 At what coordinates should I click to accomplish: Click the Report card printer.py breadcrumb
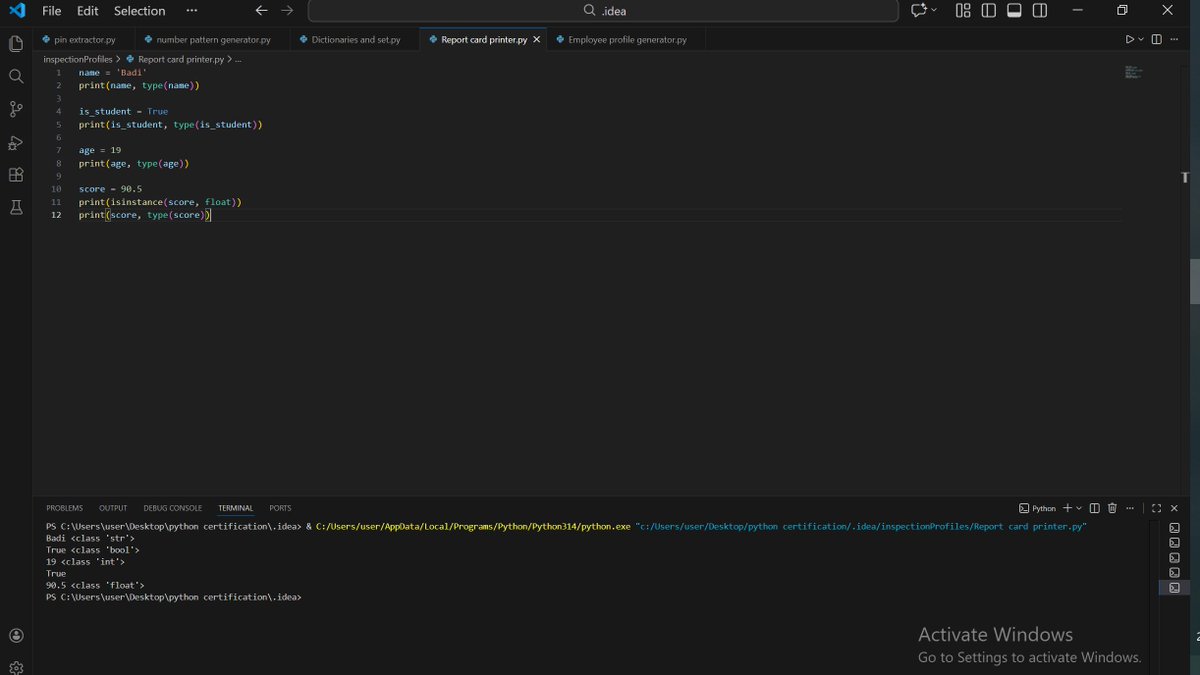(175, 59)
